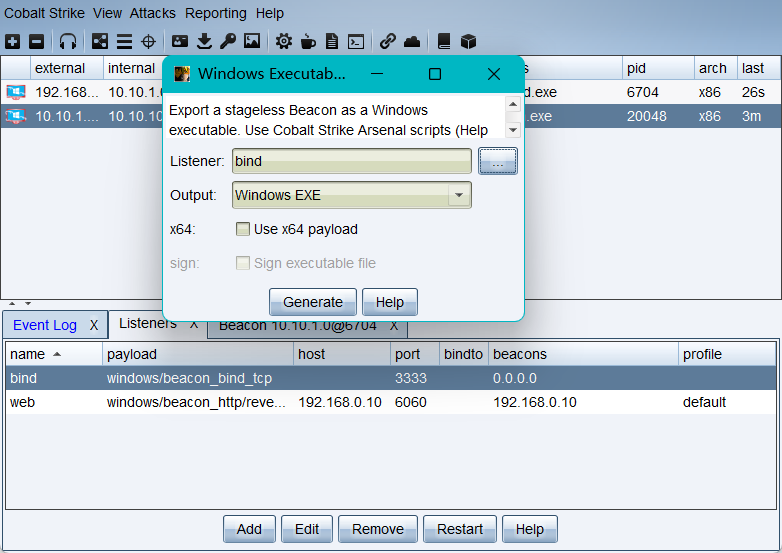Image resolution: width=782 pixels, height=553 pixels.
Task: Click the chain link host file icon
Action: point(388,41)
